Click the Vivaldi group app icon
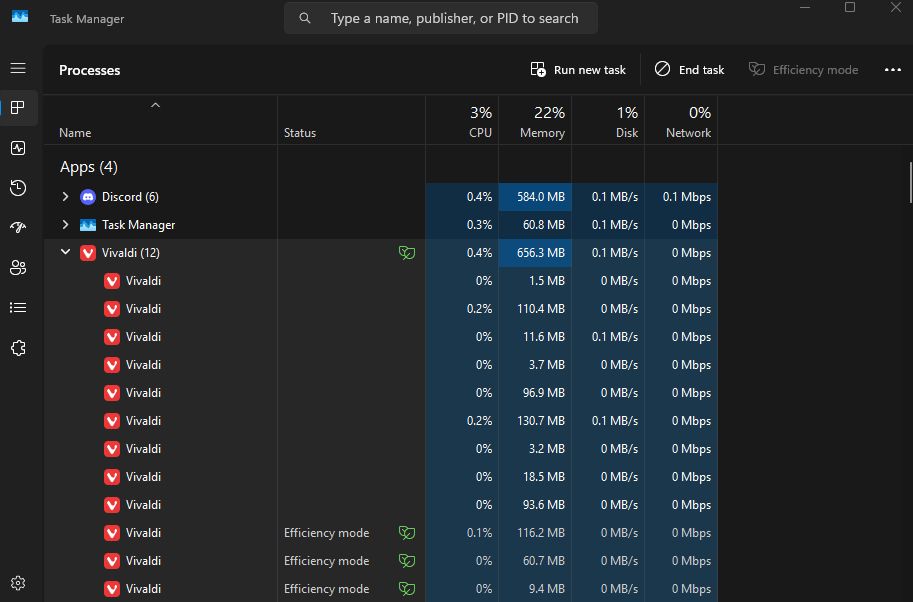This screenshot has height=602, width=913. pos(88,253)
